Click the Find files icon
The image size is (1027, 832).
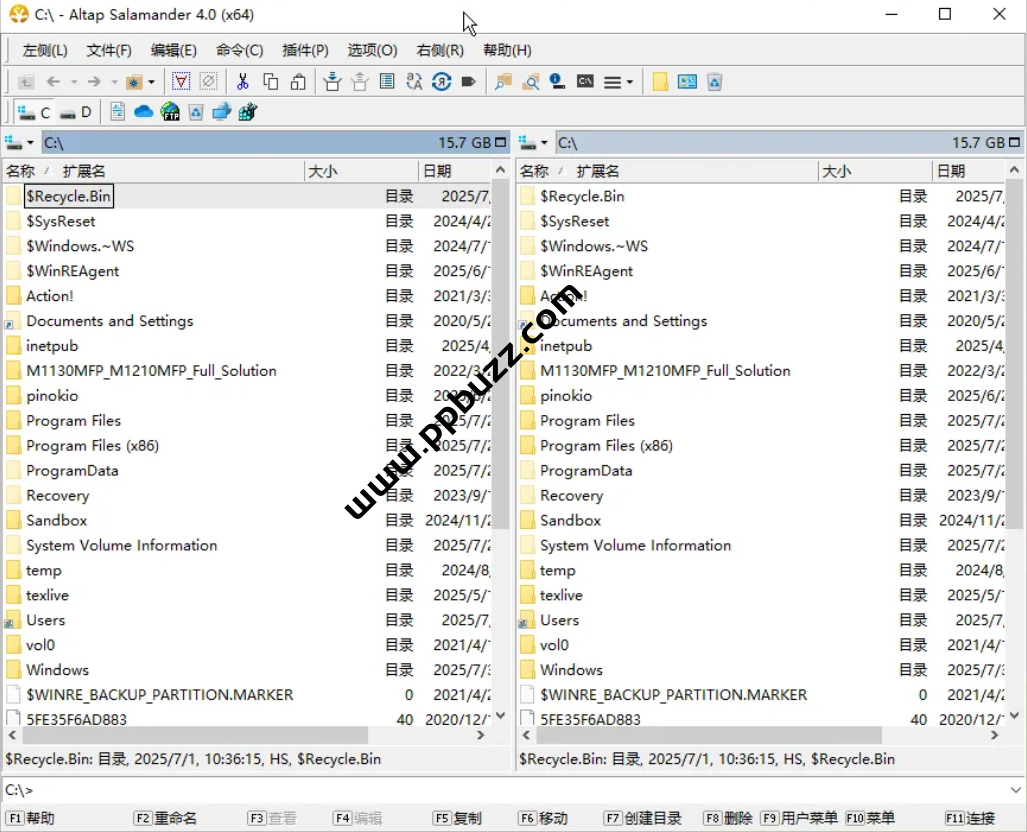point(503,82)
